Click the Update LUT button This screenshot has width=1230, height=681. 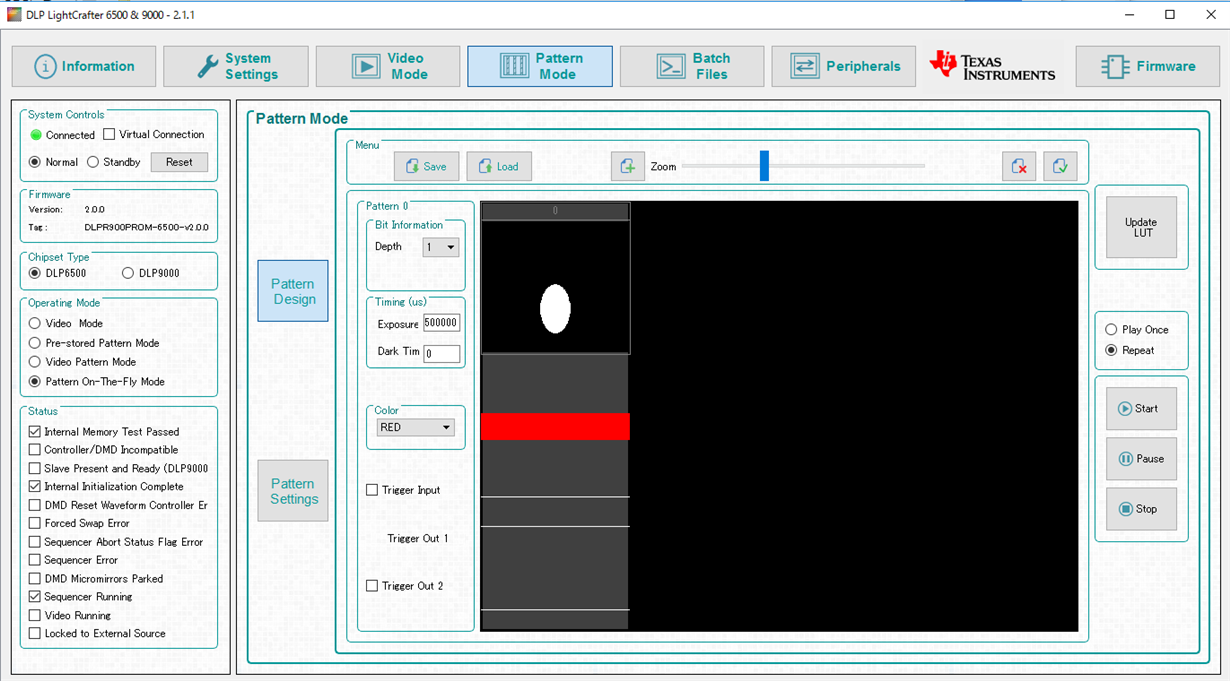coord(1141,227)
